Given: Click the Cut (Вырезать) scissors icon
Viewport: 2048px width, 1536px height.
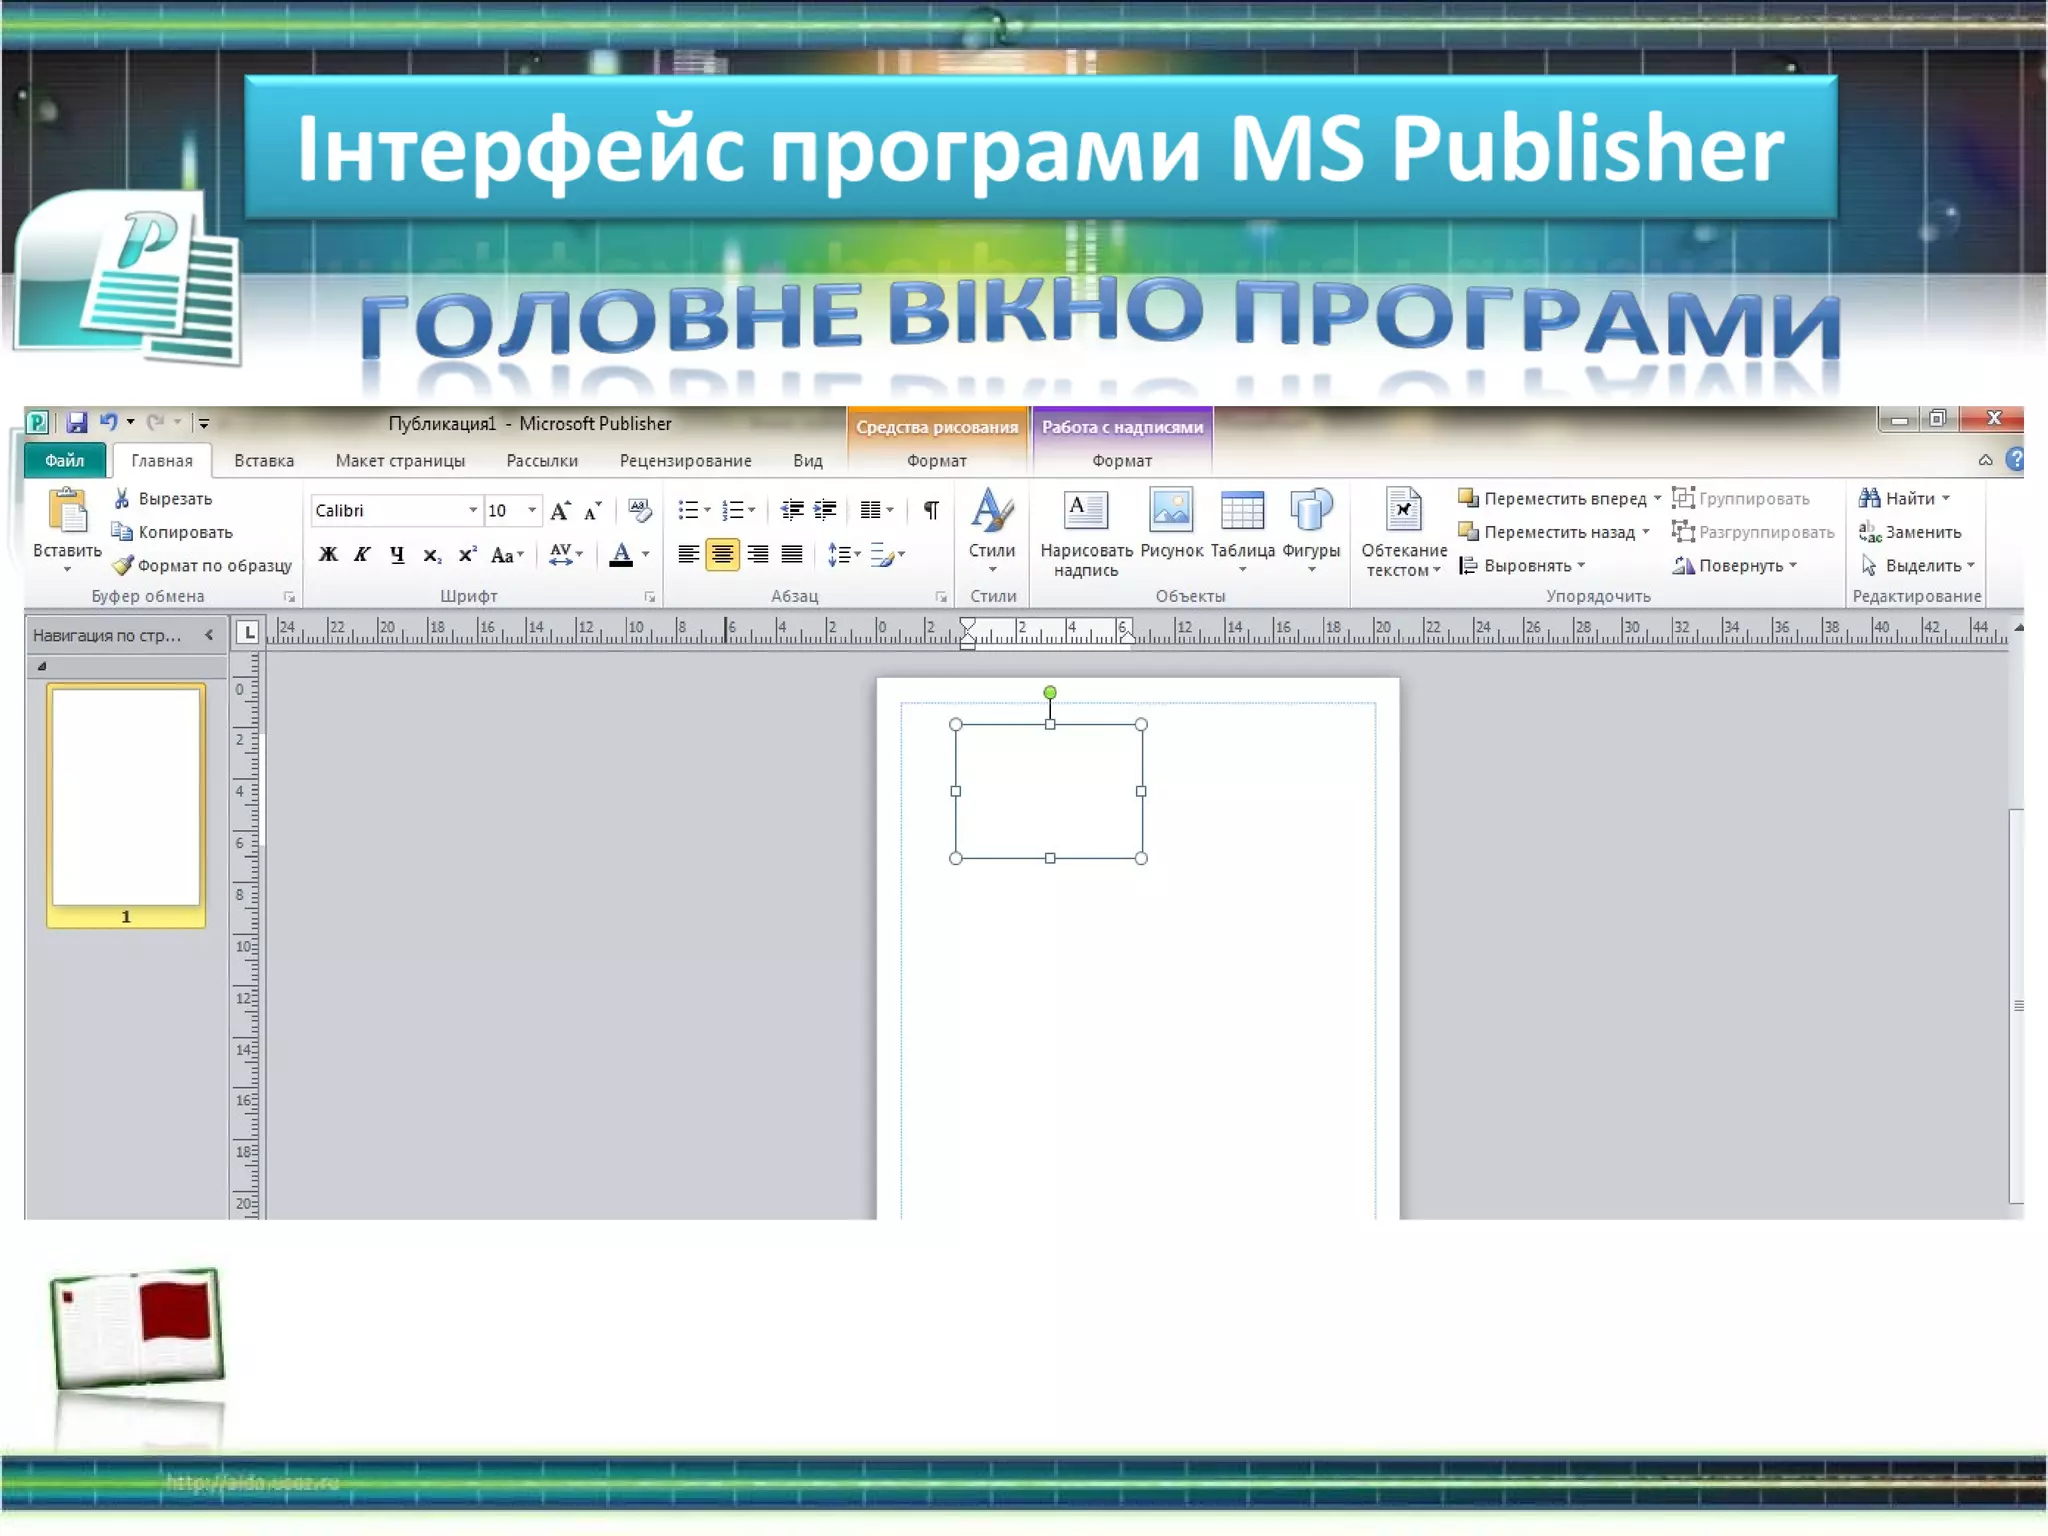Looking at the screenshot, I should 122,498.
